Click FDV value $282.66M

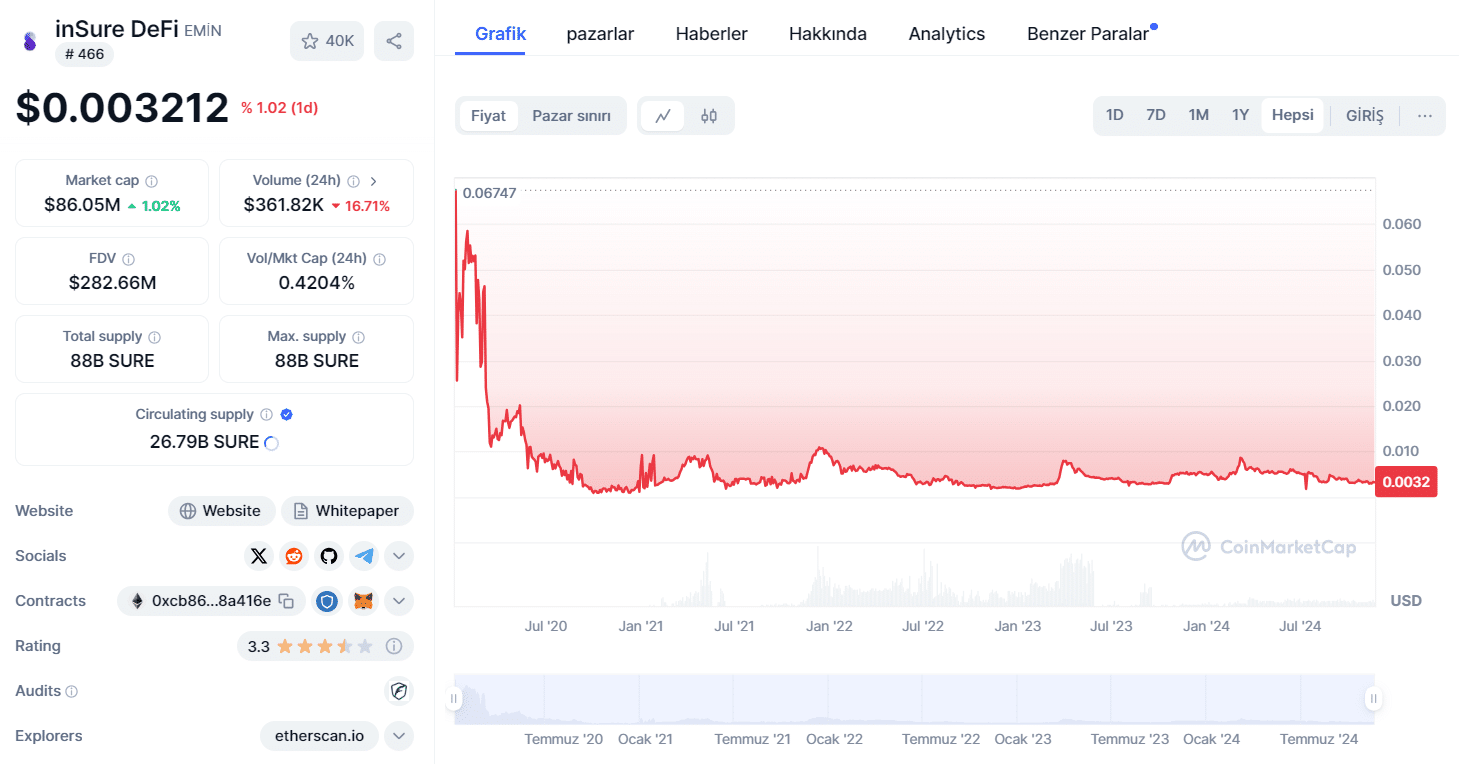112,283
